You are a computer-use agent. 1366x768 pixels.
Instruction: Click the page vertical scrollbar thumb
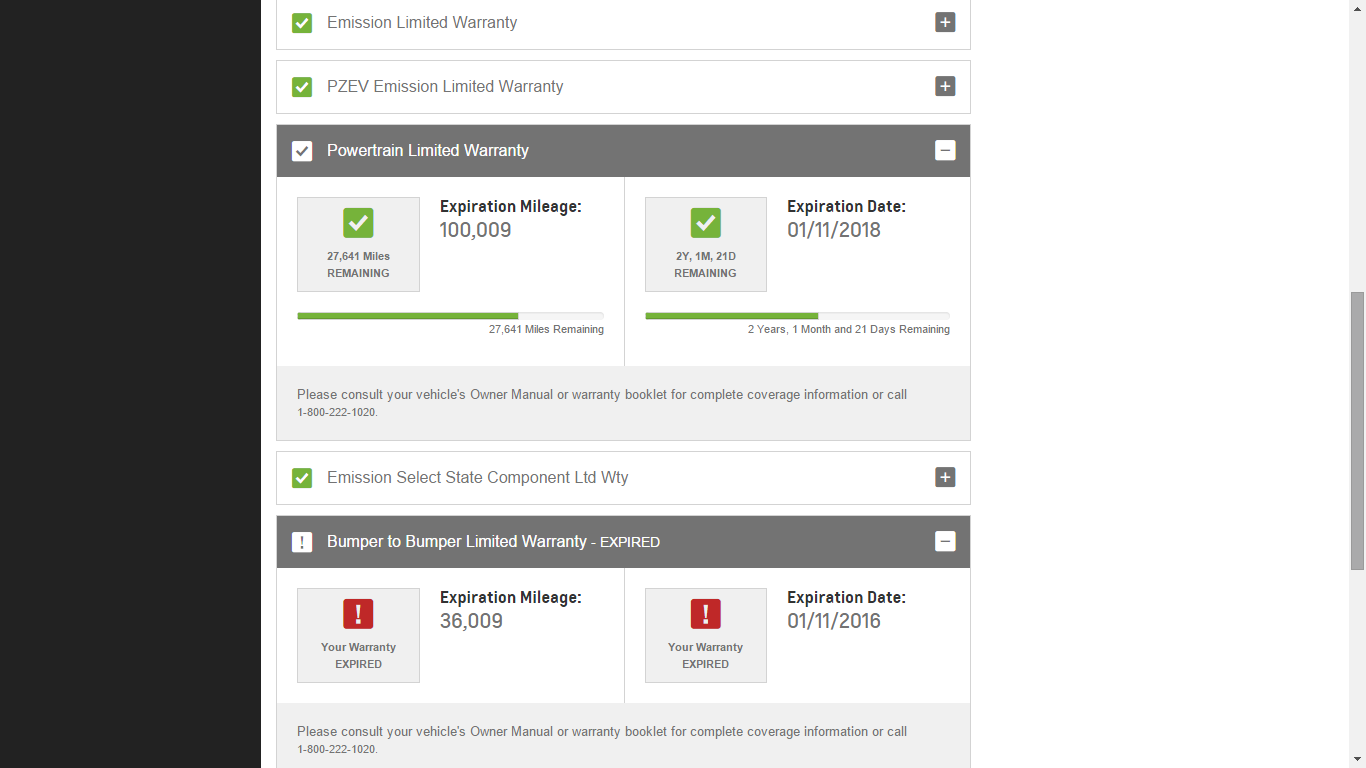pyautogui.click(x=1357, y=431)
